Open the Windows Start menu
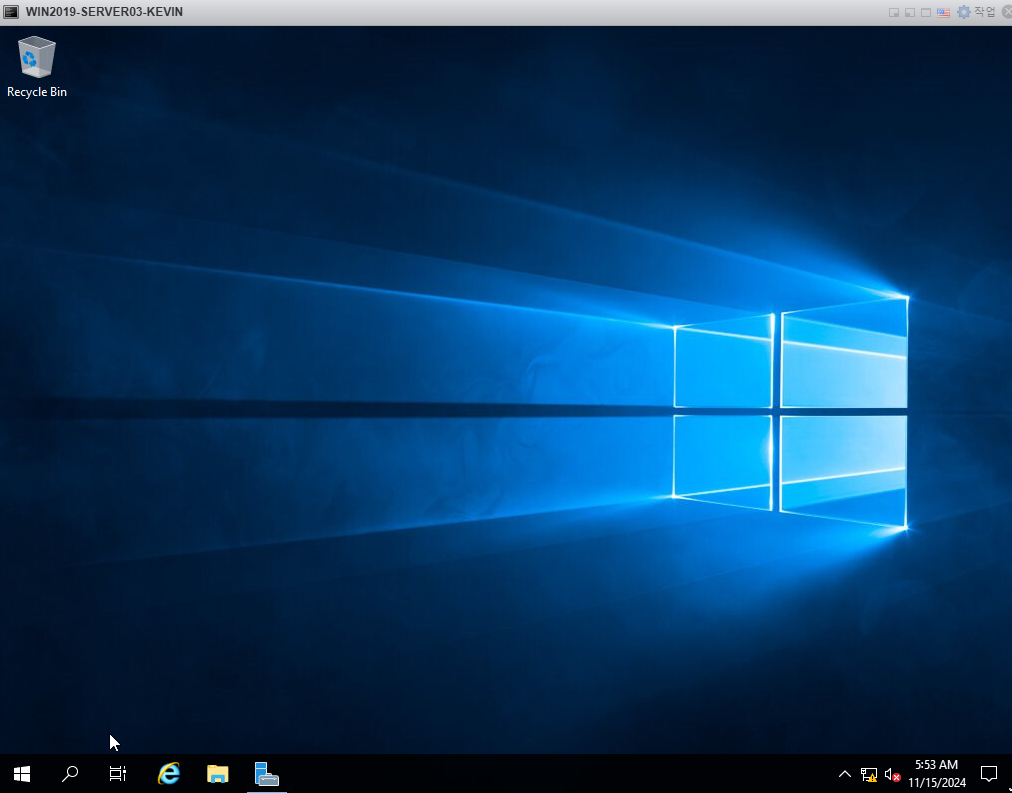 (x=22, y=774)
